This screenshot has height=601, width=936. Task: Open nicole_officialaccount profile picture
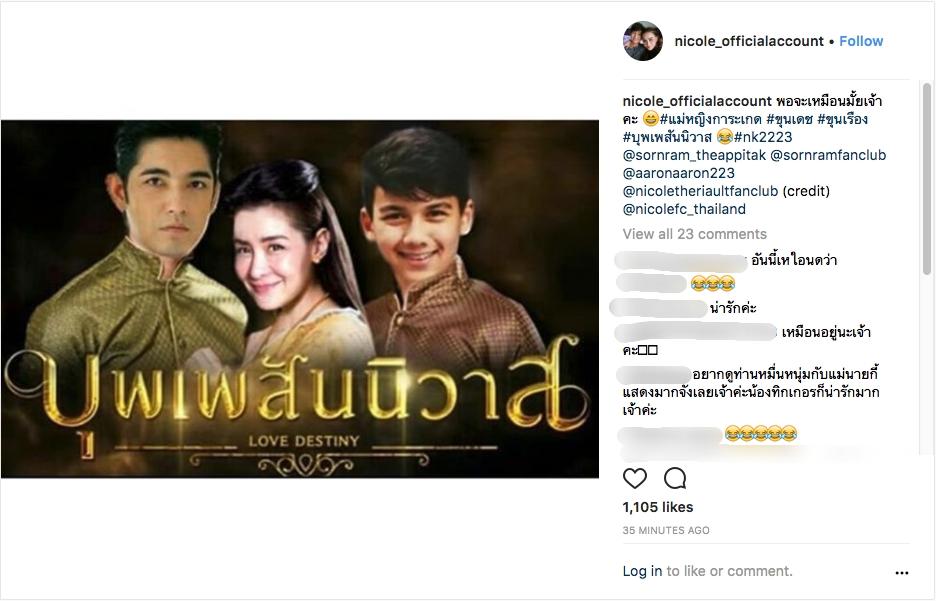[643, 41]
